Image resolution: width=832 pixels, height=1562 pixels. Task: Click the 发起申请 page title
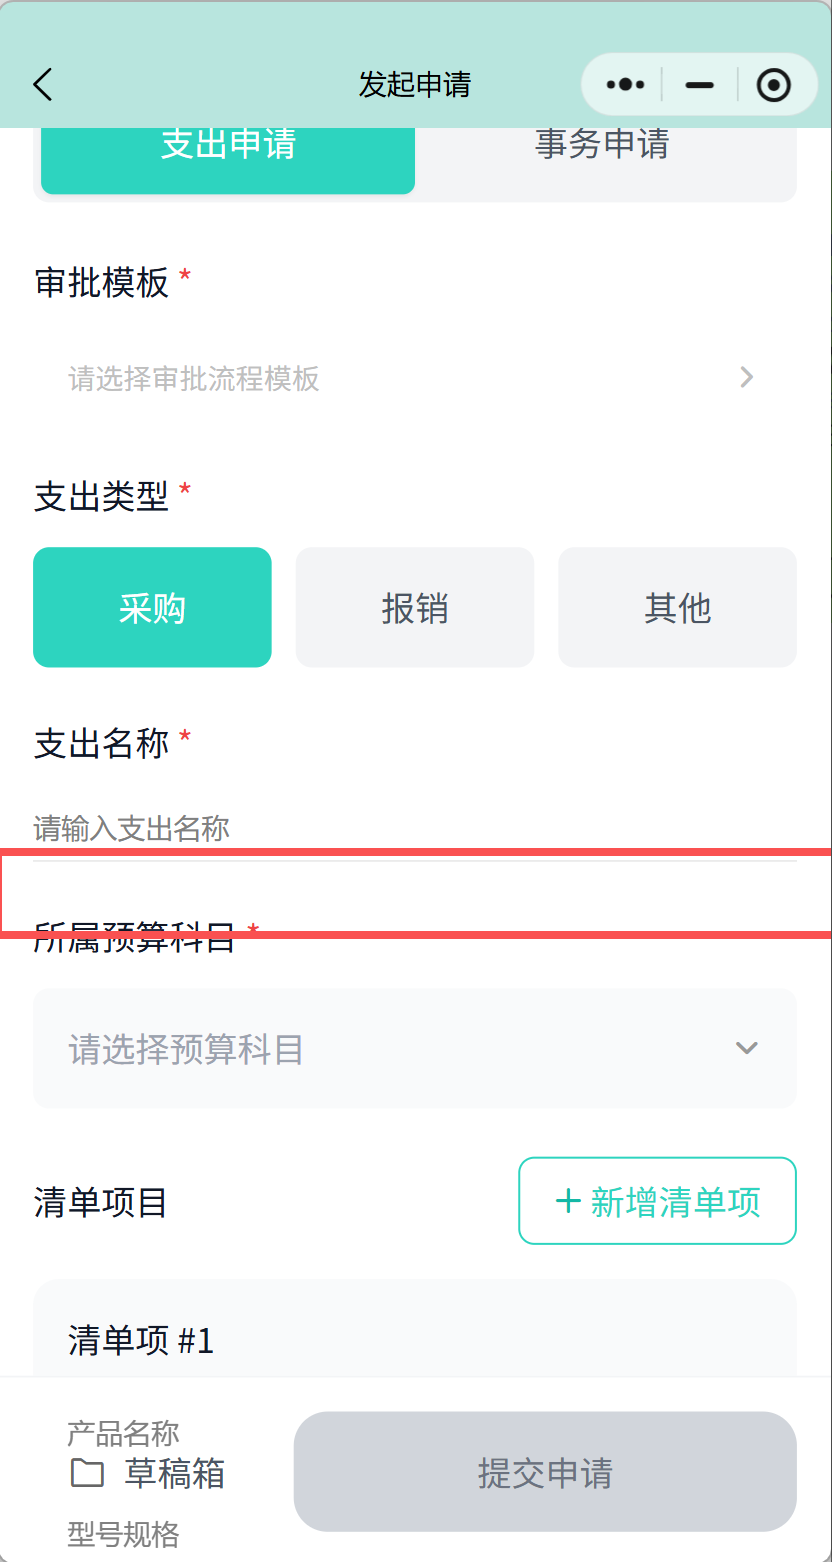click(x=415, y=85)
